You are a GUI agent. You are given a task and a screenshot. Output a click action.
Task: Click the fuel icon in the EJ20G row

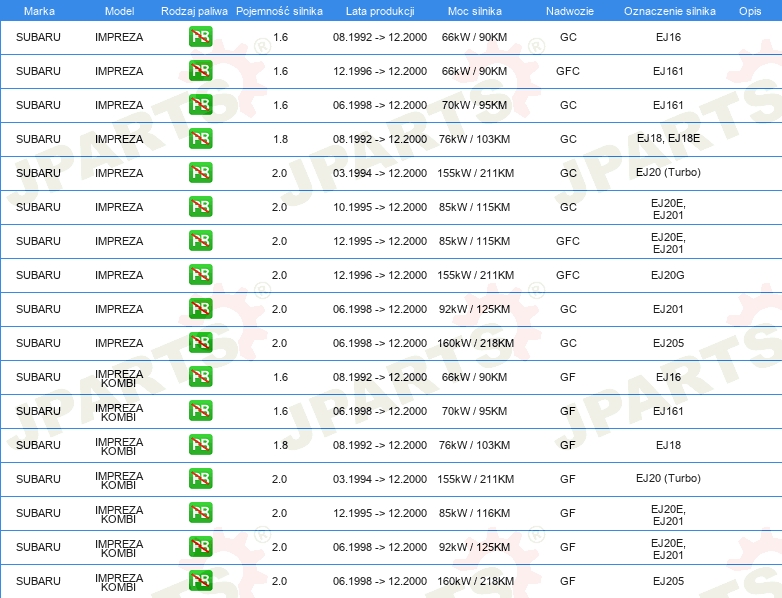[x=200, y=274]
